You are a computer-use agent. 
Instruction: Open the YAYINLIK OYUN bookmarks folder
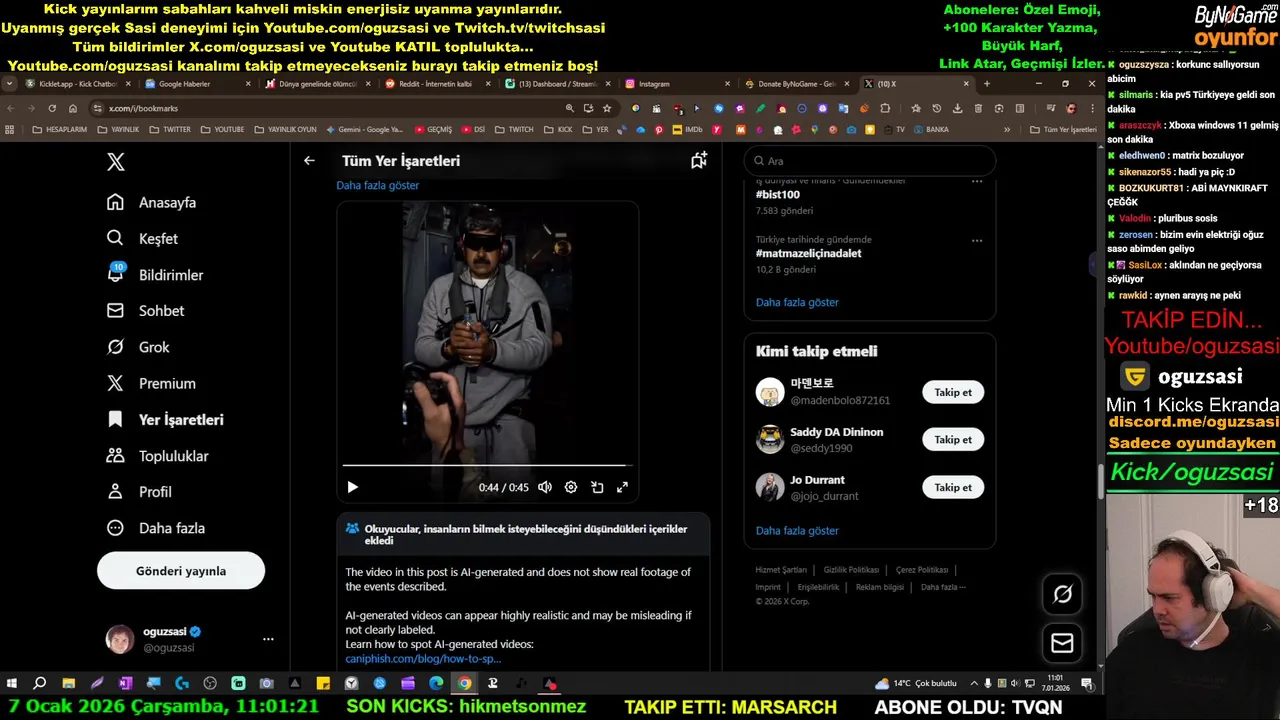pos(285,129)
